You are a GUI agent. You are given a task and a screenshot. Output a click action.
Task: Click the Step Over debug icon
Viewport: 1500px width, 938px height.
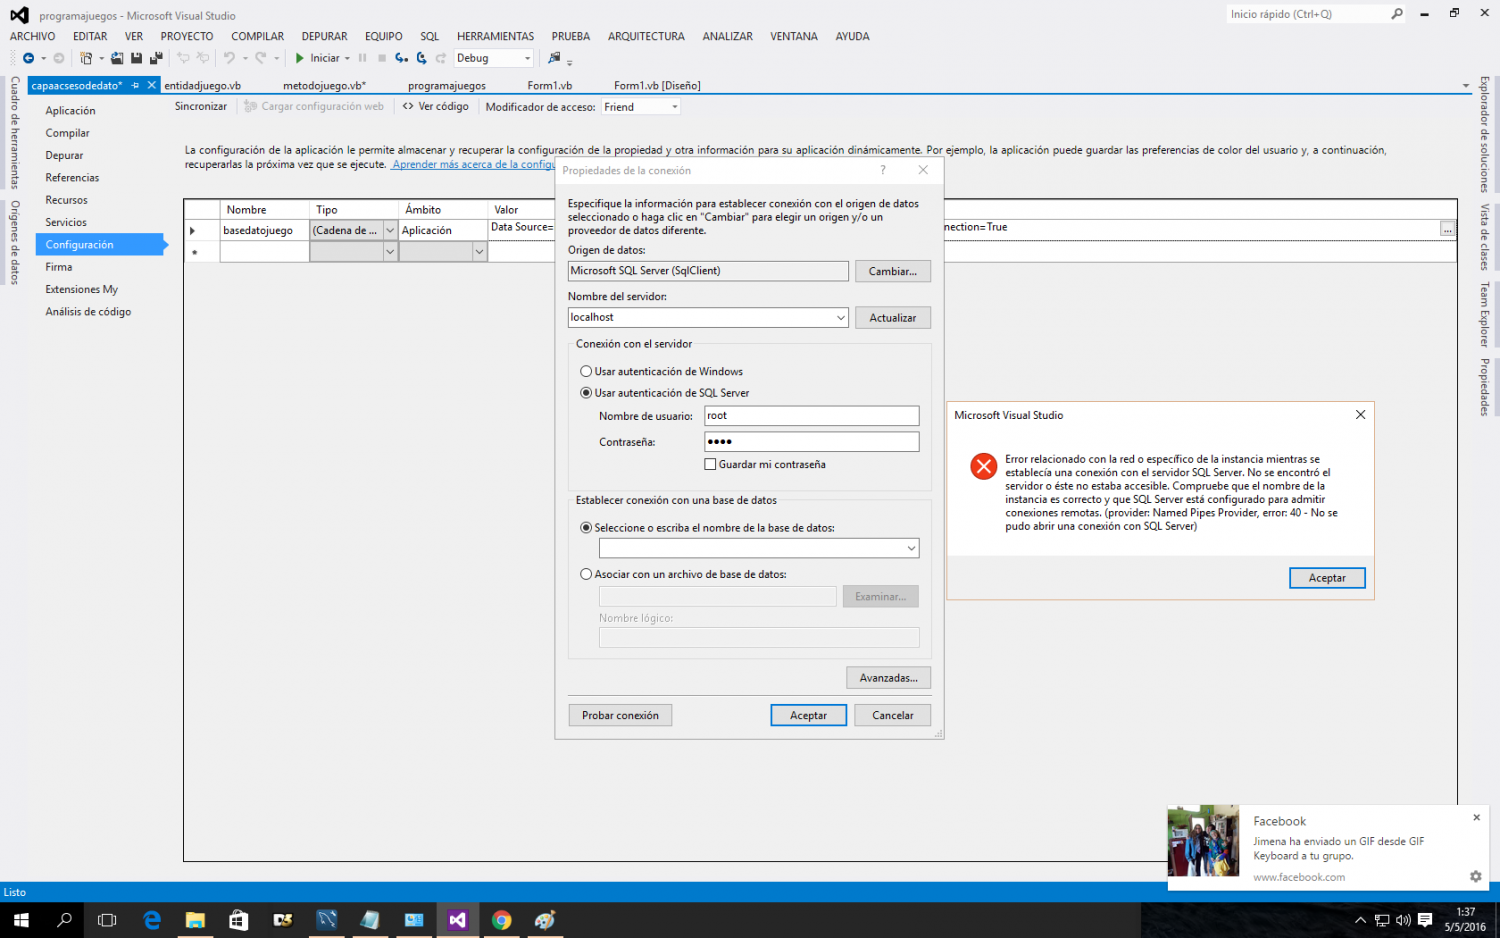coord(422,58)
